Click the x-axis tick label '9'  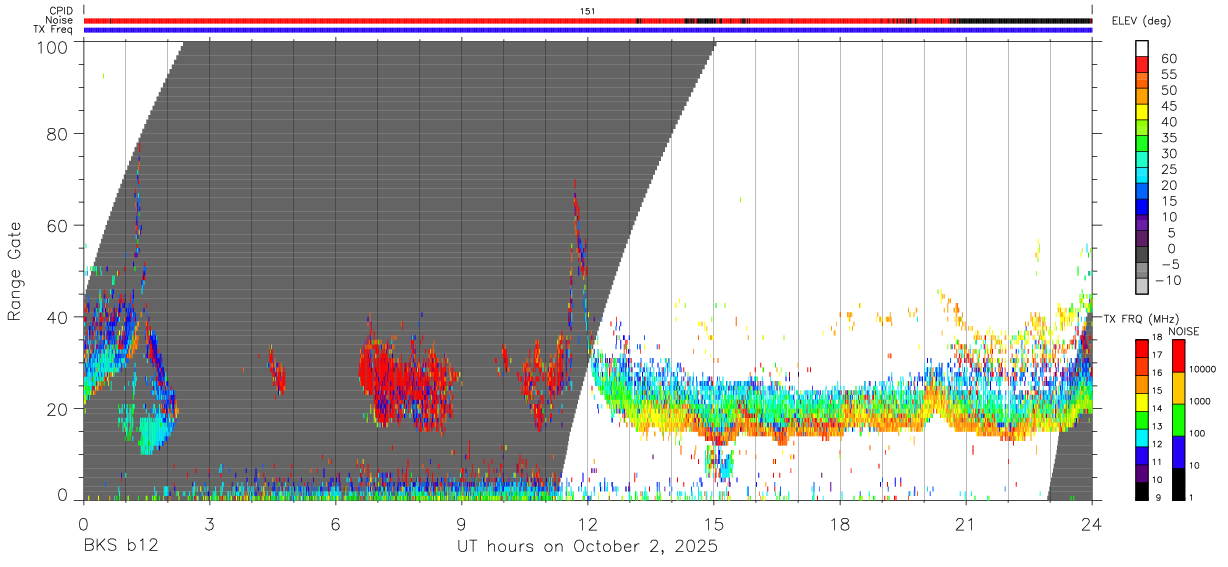pyautogui.click(x=461, y=524)
